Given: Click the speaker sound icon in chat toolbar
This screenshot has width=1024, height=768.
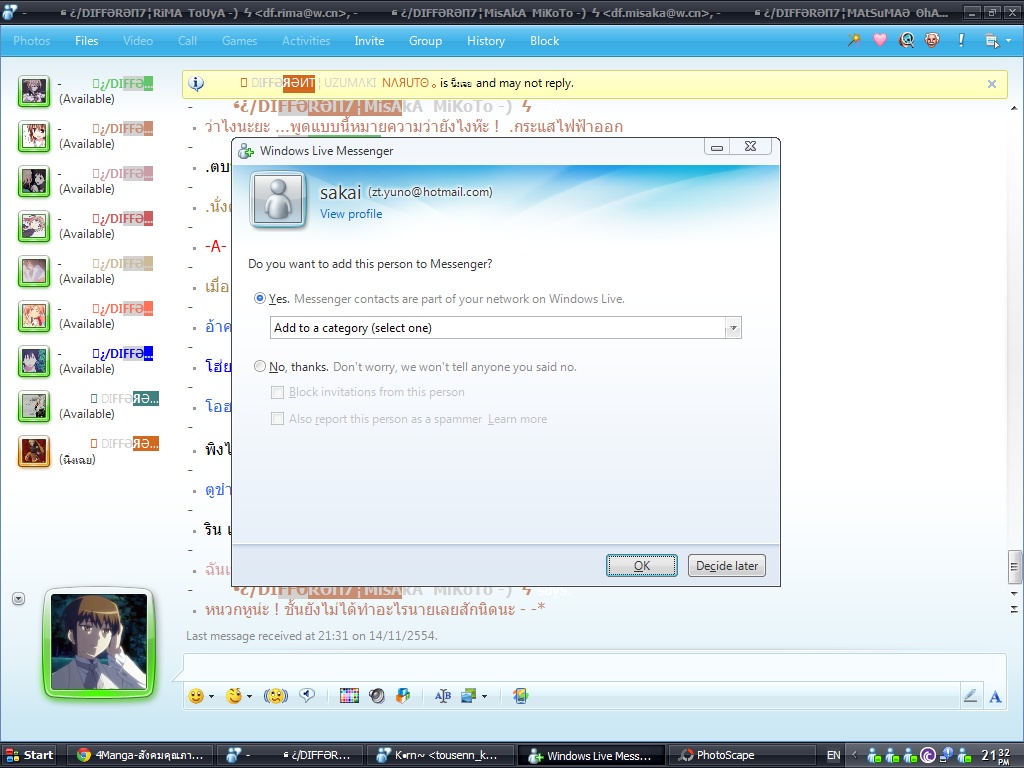Looking at the screenshot, I should click(x=377, y=696).
